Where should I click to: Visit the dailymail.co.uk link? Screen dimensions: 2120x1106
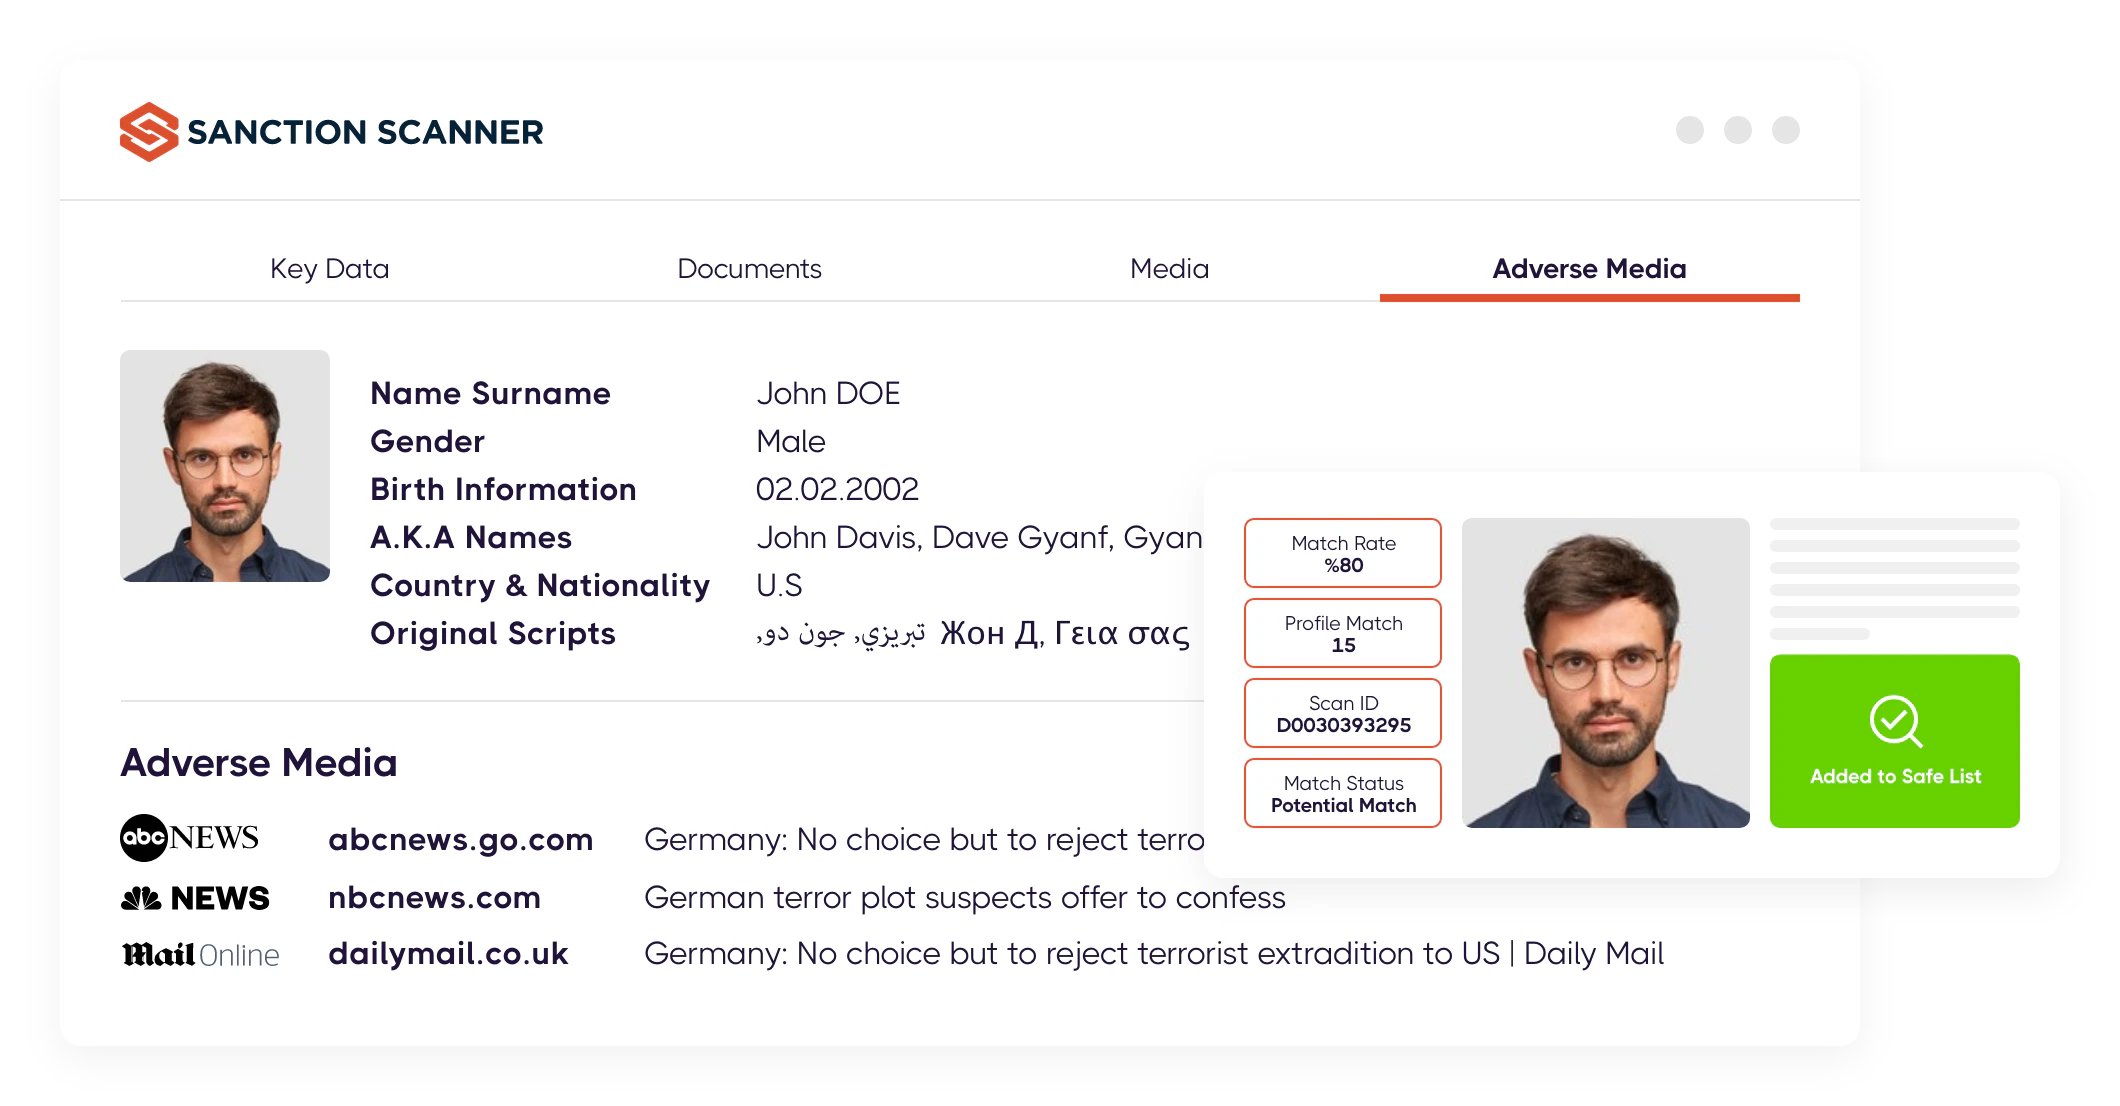pos(447,954)
